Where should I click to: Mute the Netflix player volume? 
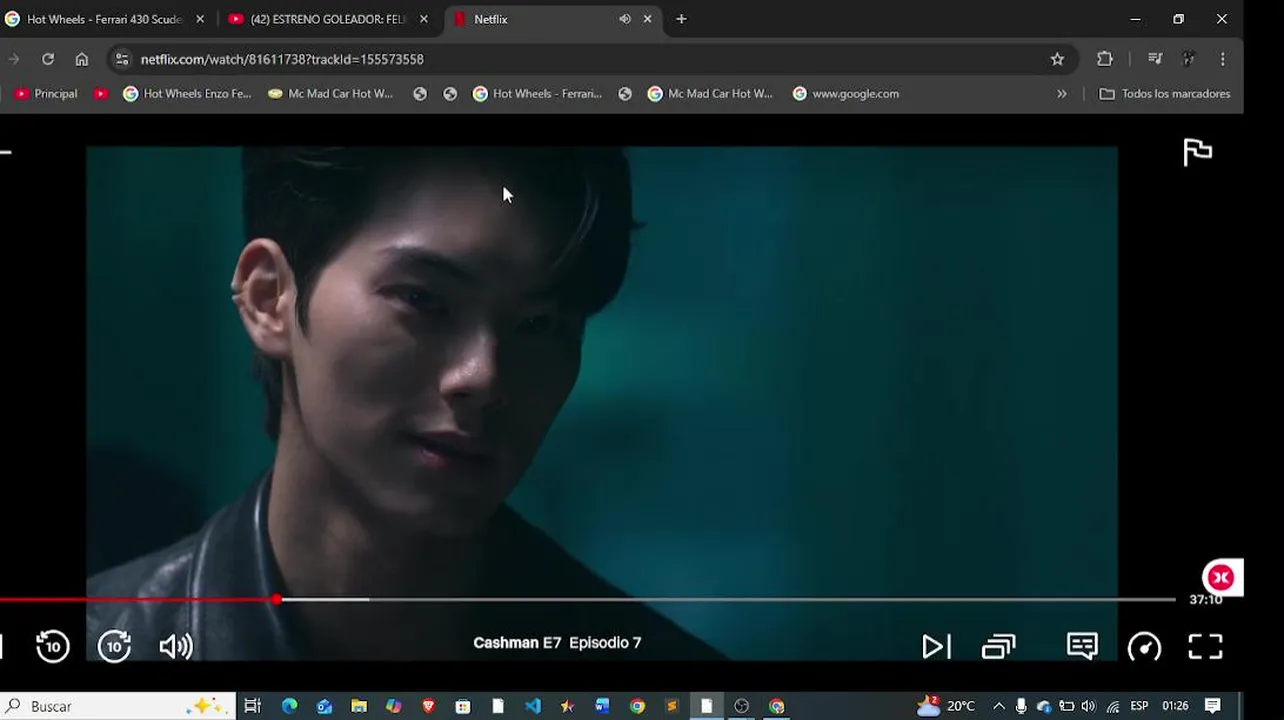pyautogui.click(x=176, y=647)
